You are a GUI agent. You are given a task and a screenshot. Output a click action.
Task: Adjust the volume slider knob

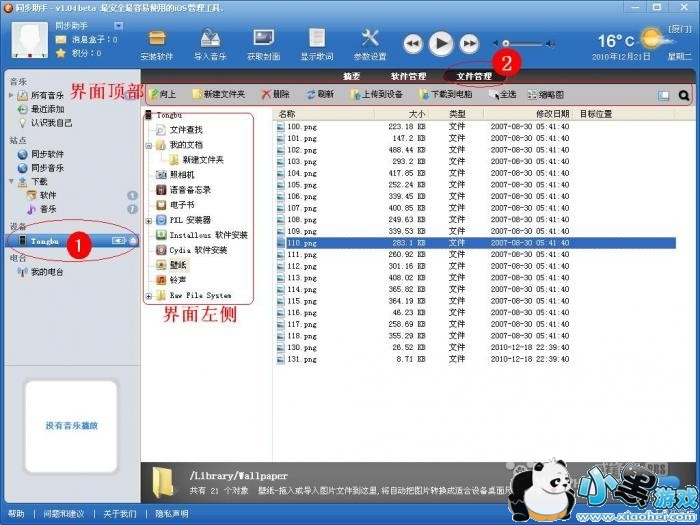506,43
